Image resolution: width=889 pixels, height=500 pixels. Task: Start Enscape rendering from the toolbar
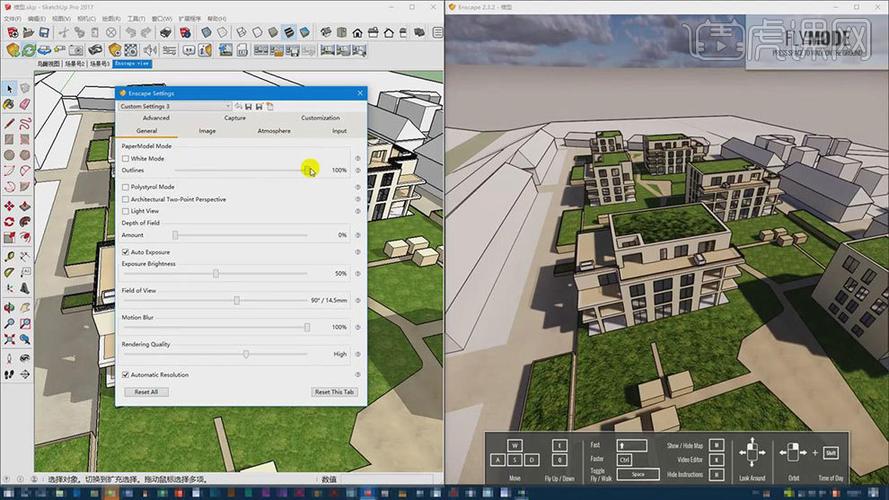12,50
